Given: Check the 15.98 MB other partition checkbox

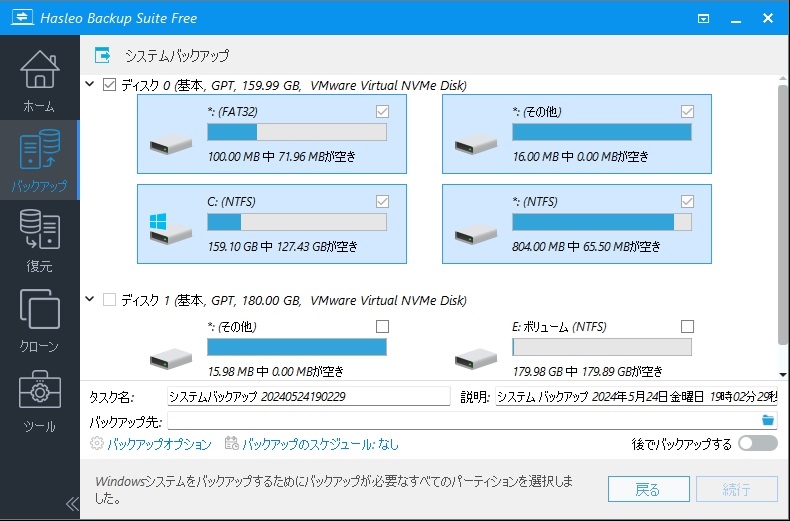Looking at the screenshot, I should tap(382, 327).
